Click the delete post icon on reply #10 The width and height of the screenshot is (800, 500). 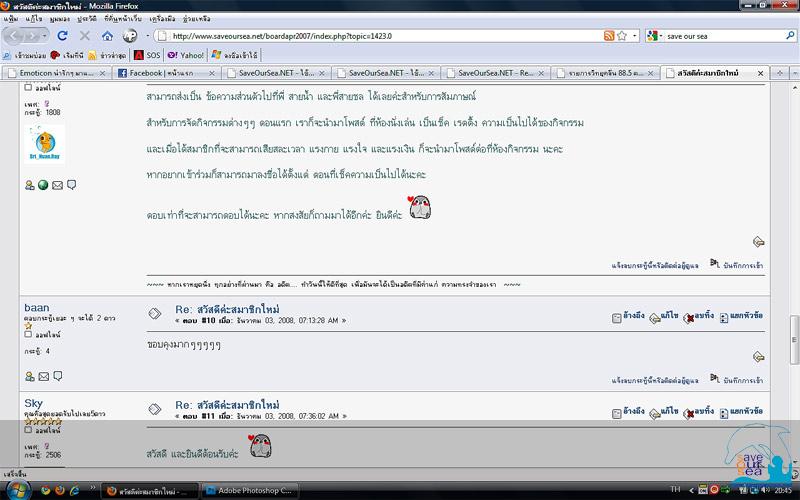tap(689, 316)
